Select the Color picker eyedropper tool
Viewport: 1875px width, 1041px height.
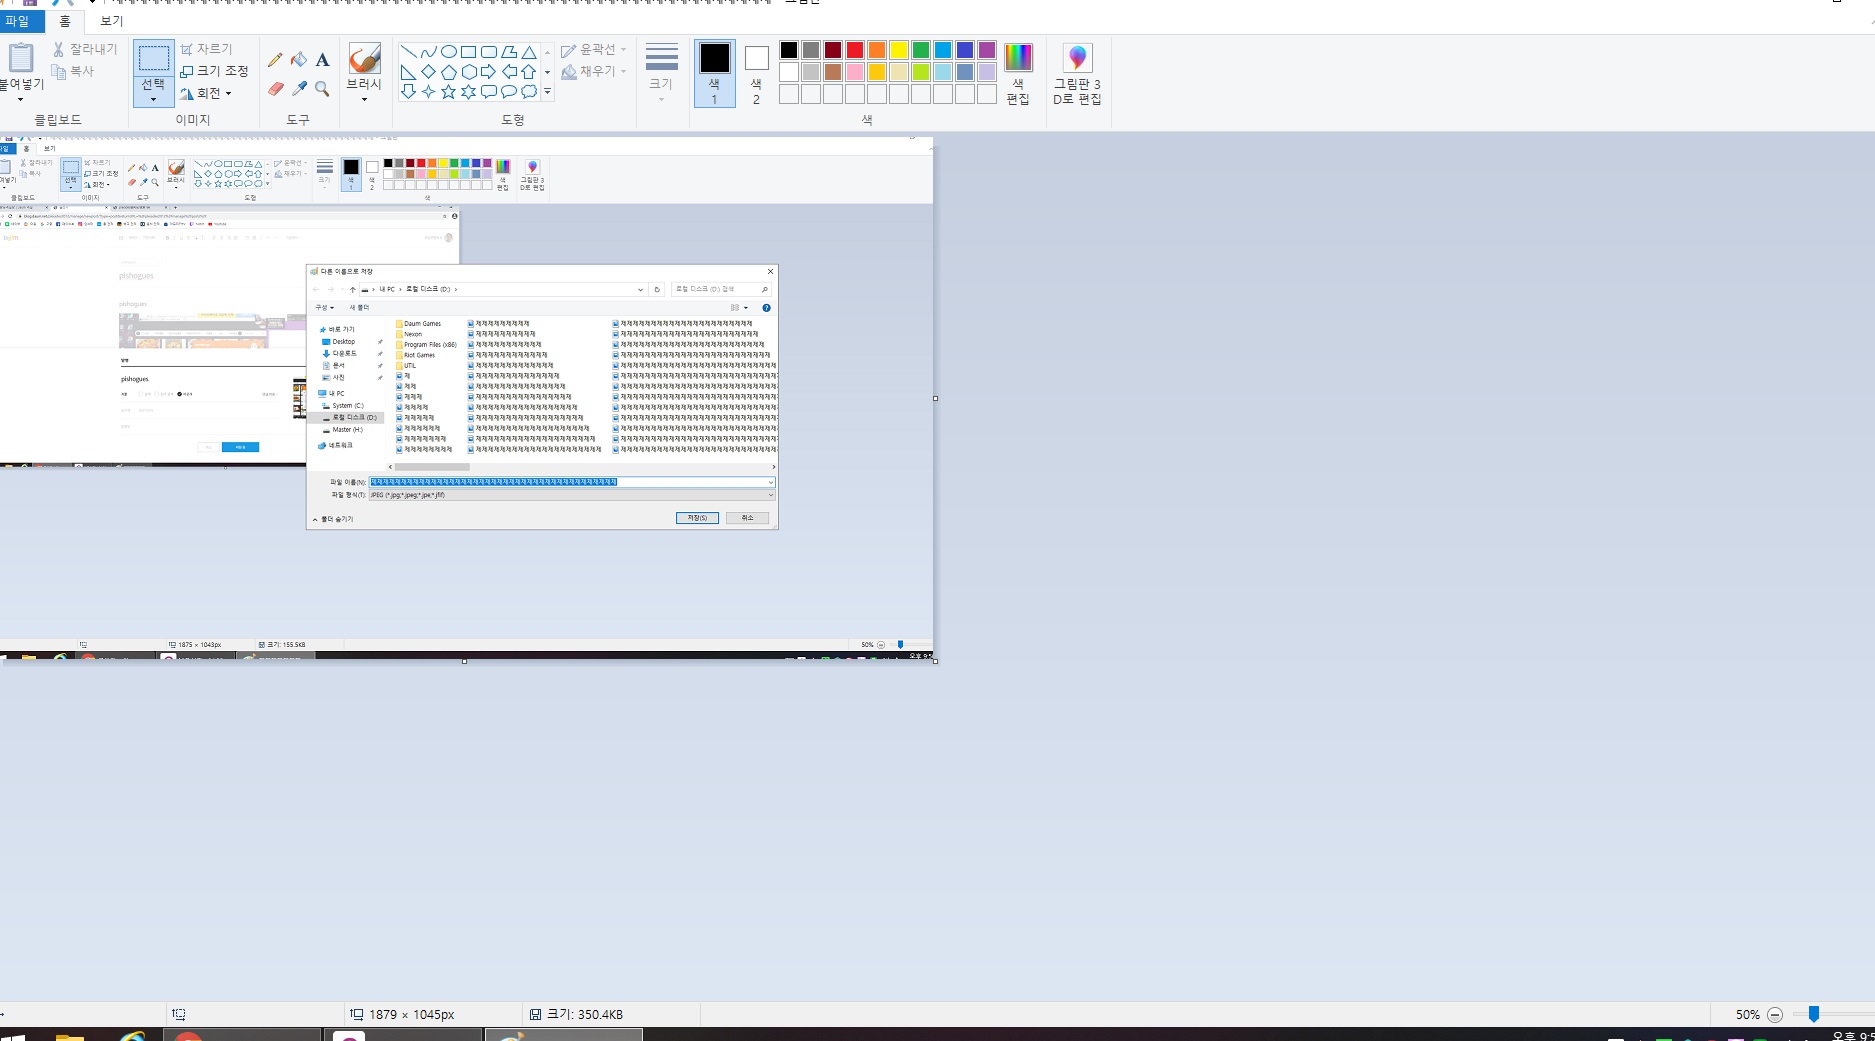point(299,89)
